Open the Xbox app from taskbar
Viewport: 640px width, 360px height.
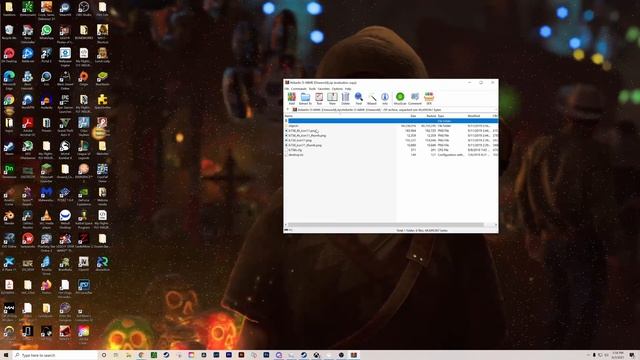coord(316,355)
